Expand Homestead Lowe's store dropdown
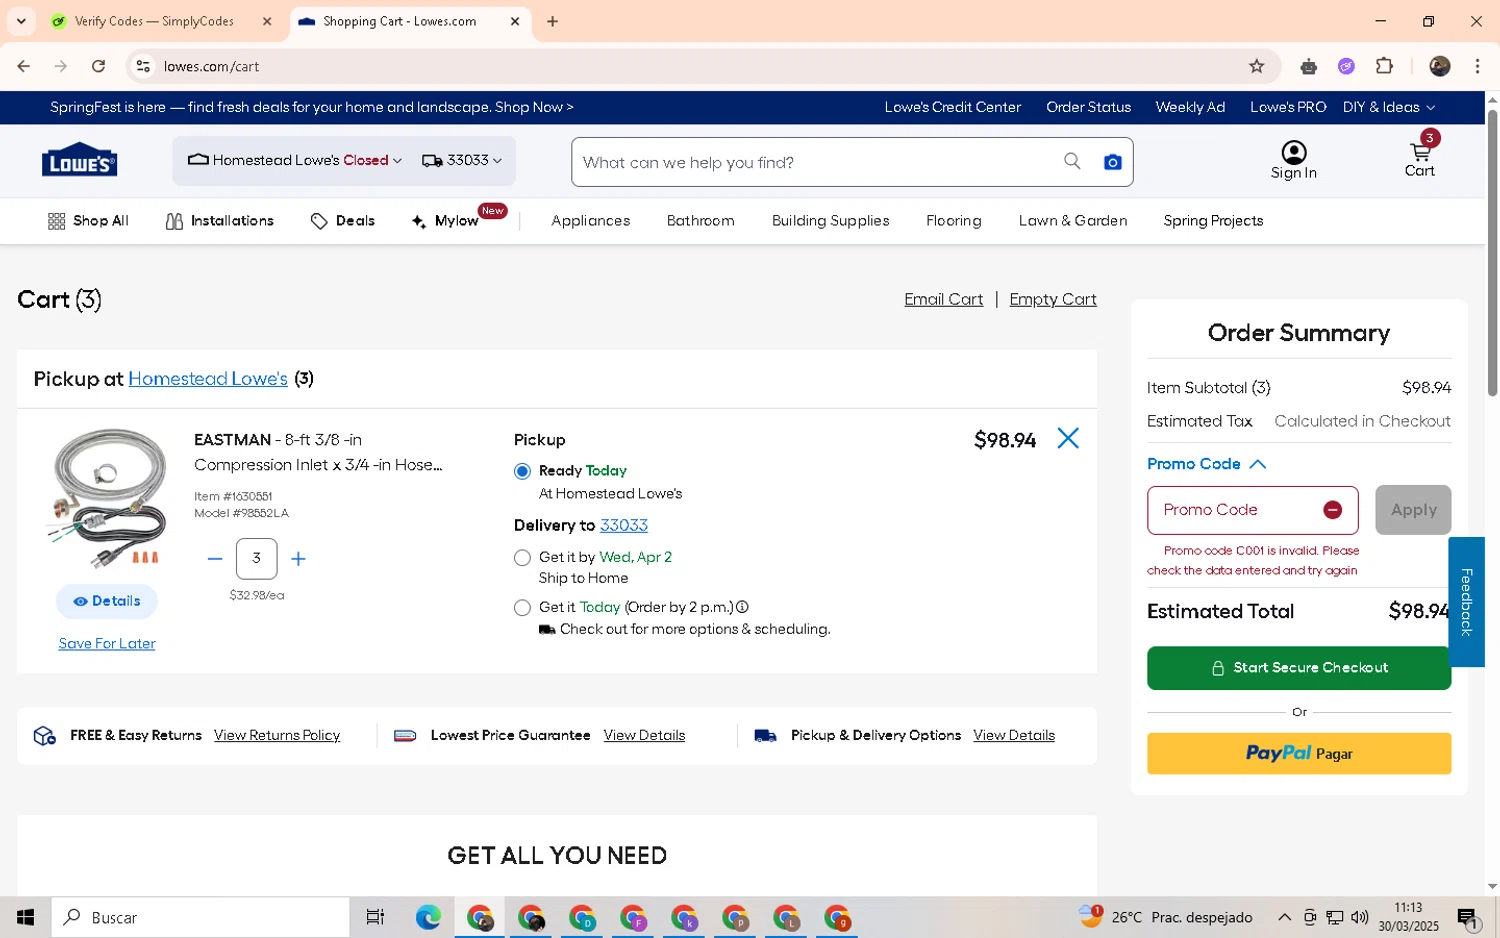 pos(294,160)
